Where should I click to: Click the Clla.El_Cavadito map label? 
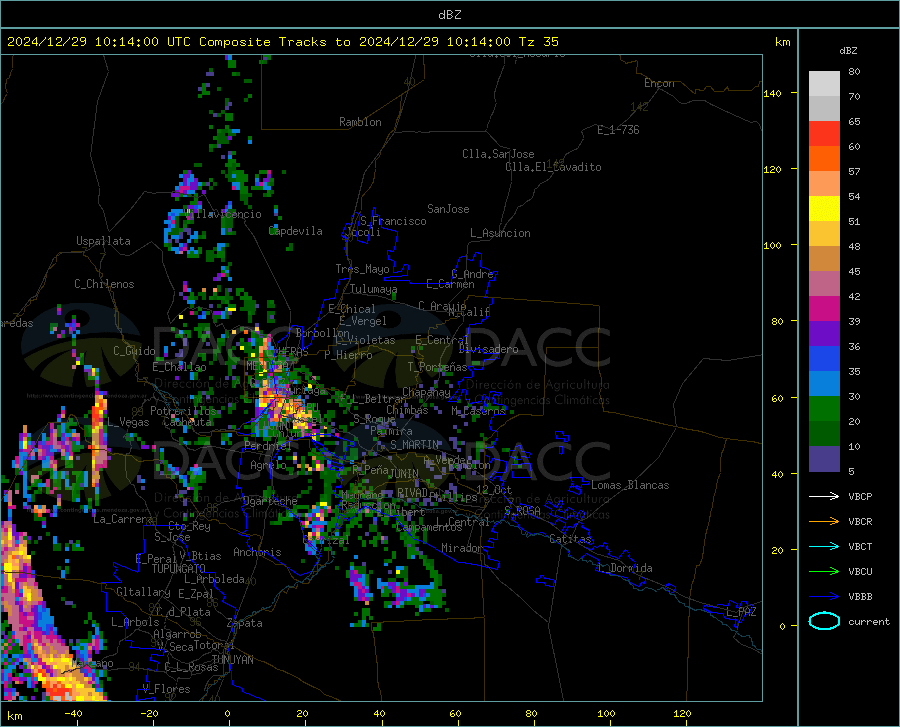click(553, 167)
